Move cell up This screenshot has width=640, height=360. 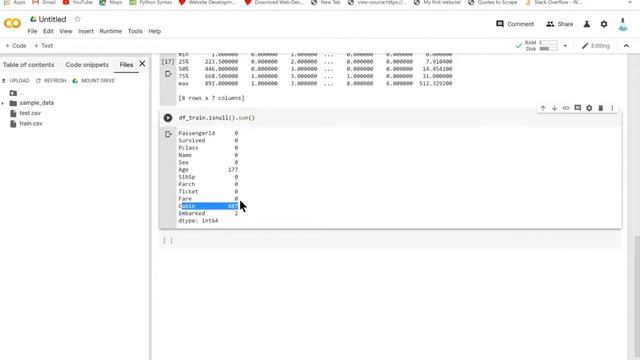point(543,108)
